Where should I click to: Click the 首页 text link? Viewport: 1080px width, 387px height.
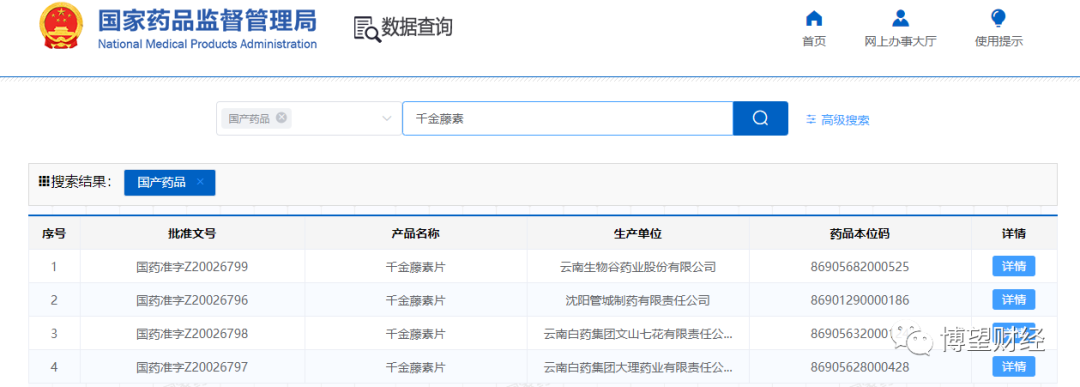(x=814, y=41)
